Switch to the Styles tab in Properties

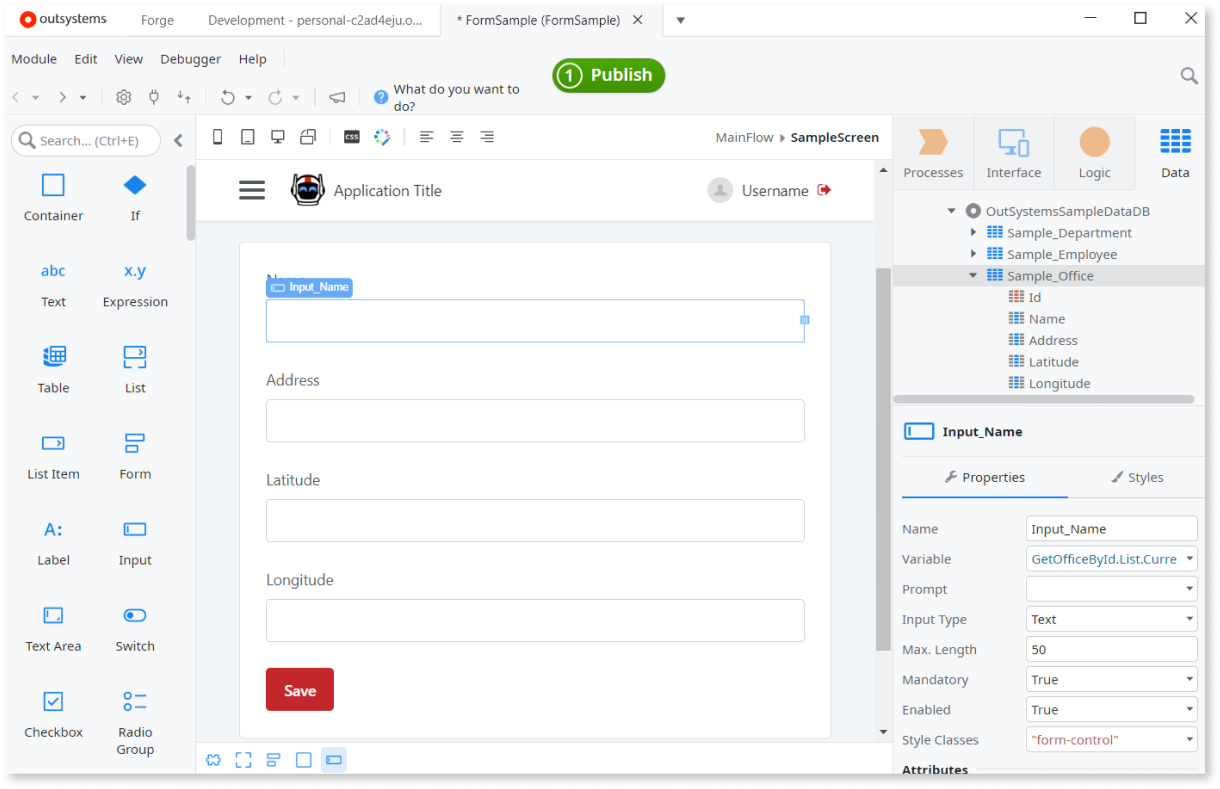coord(1137,477)
